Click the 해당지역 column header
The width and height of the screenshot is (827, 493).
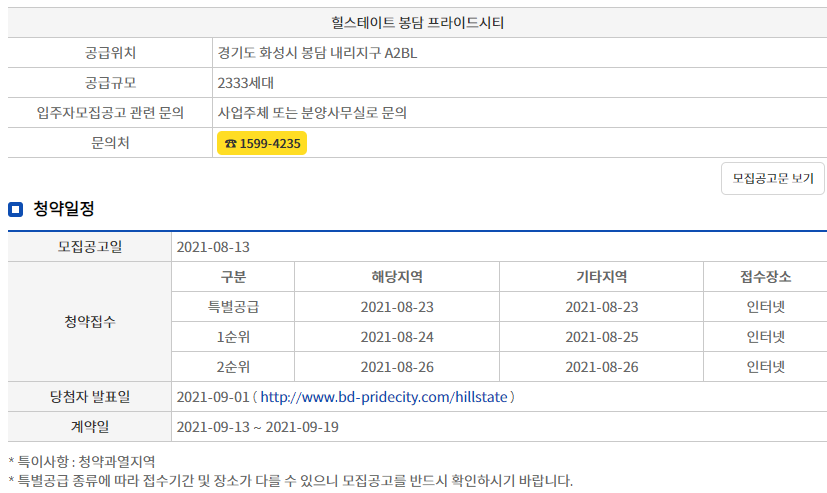pos(397,277)
